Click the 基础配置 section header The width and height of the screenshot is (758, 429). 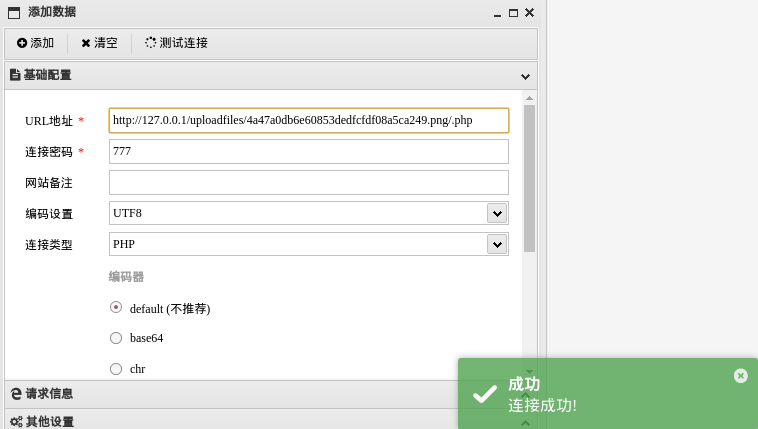271,75
